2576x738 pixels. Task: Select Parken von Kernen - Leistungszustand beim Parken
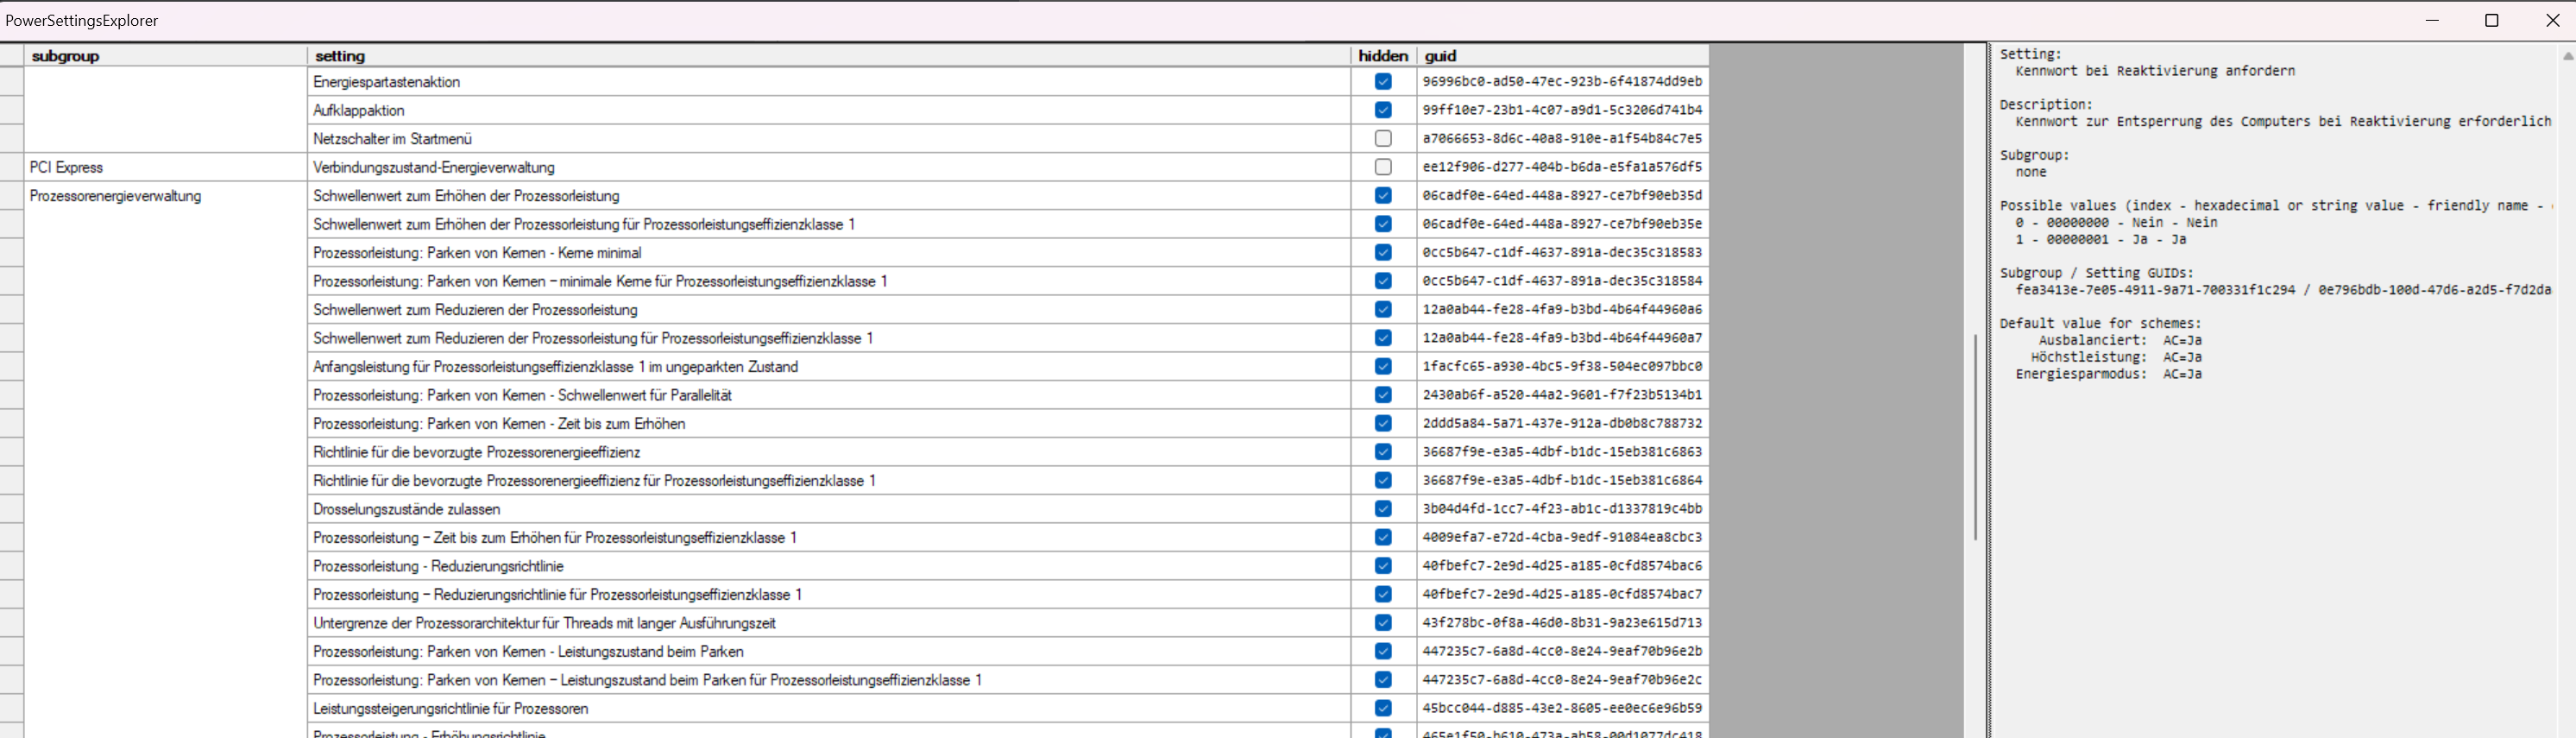[x=829, y=651]
